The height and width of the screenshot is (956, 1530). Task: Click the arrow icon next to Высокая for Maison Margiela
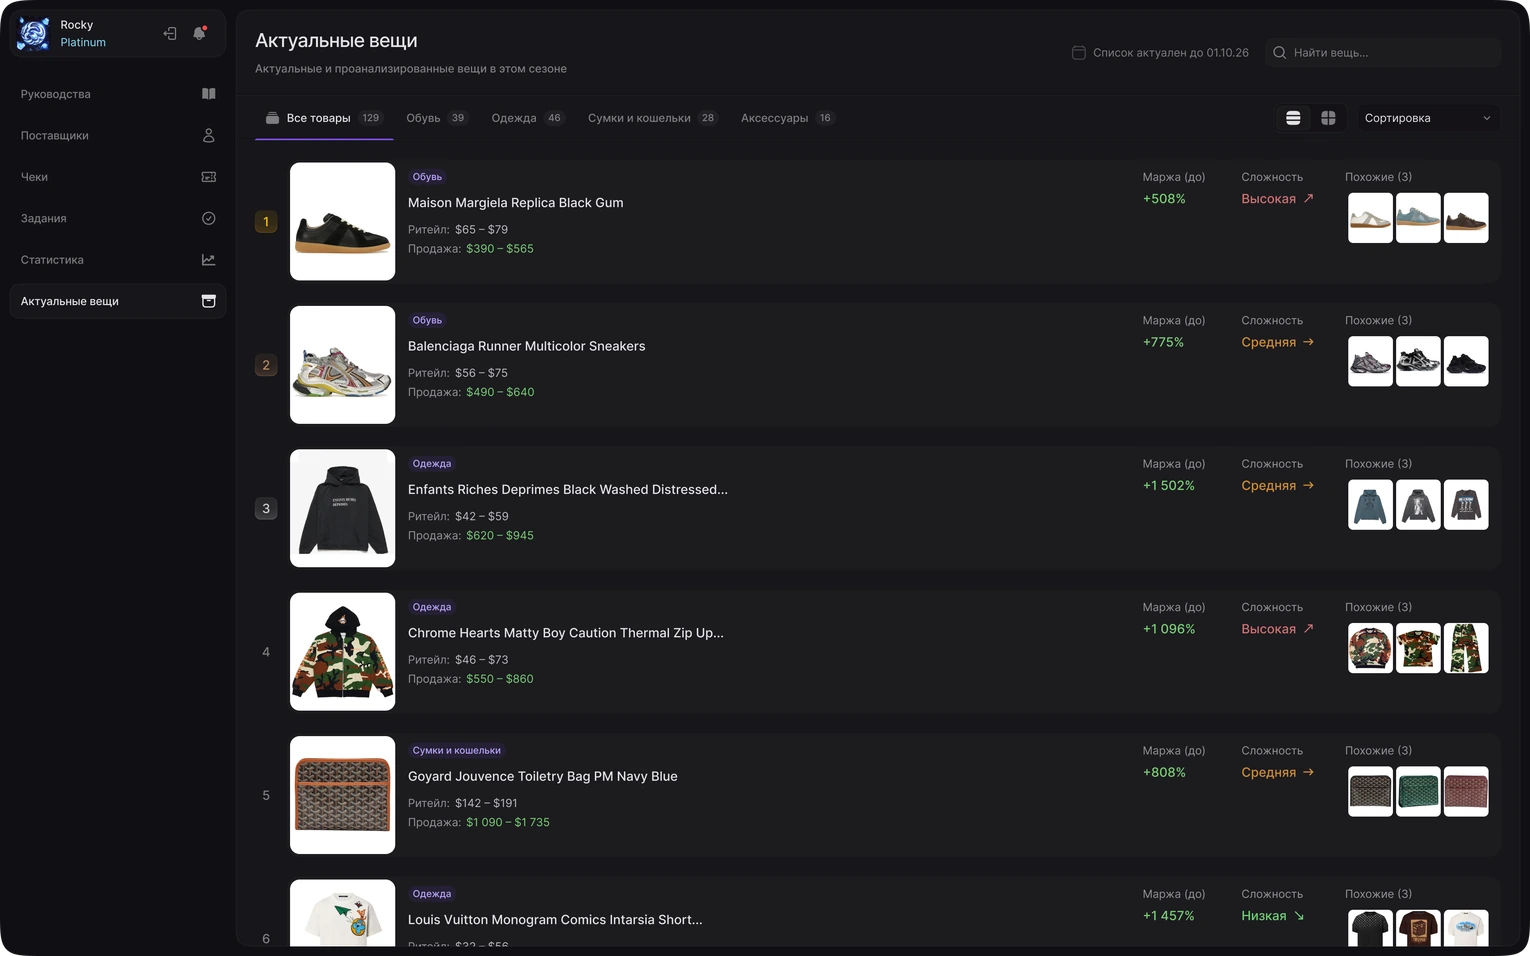point(1308,198)
